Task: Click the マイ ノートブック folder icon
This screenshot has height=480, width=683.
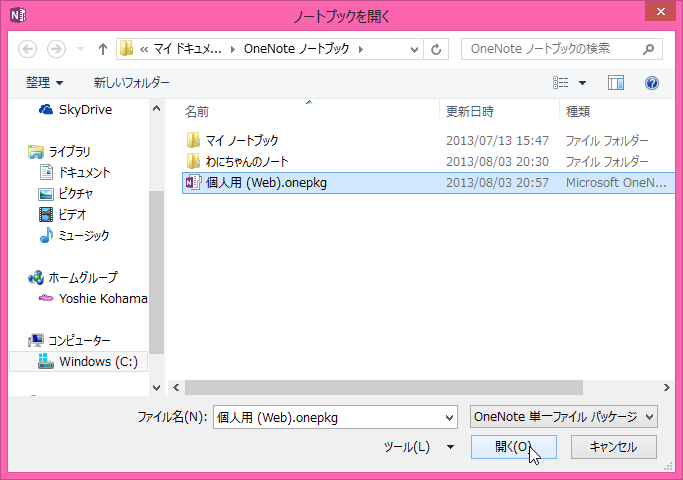Action: (193, 140)
